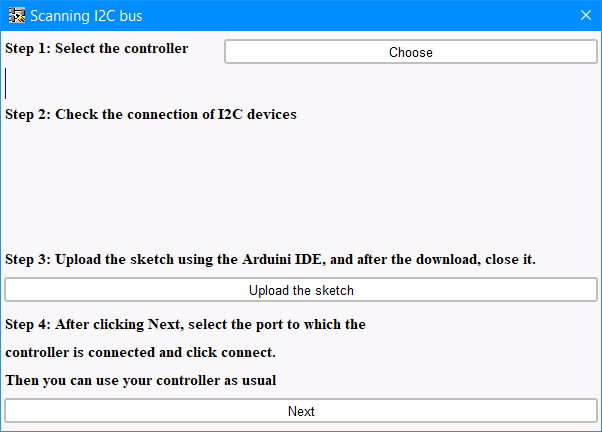
Task: Click the 'I2C devices' text in Step 2
Action: 257,114
